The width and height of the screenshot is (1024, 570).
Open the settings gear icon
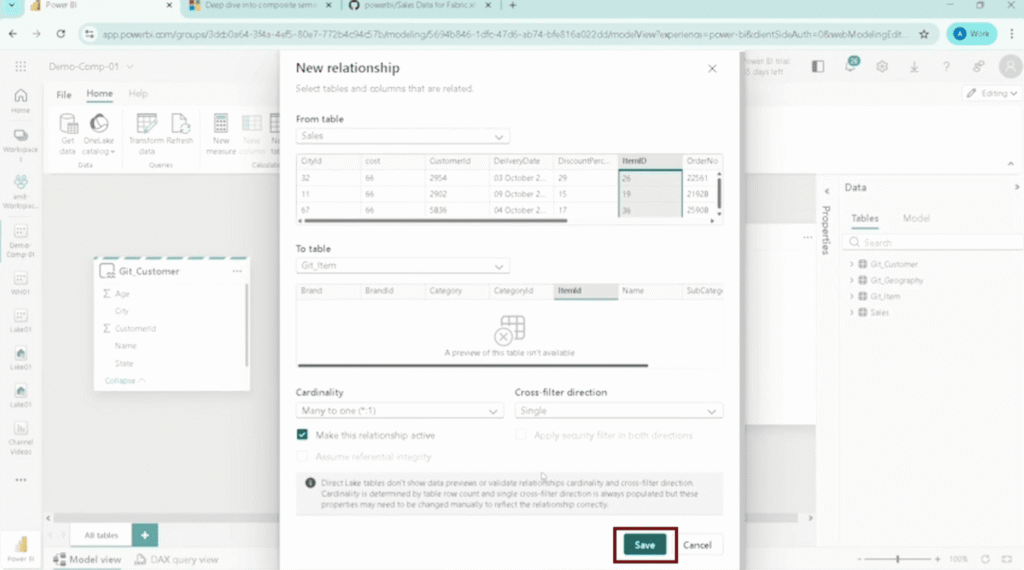pos(882,67)
